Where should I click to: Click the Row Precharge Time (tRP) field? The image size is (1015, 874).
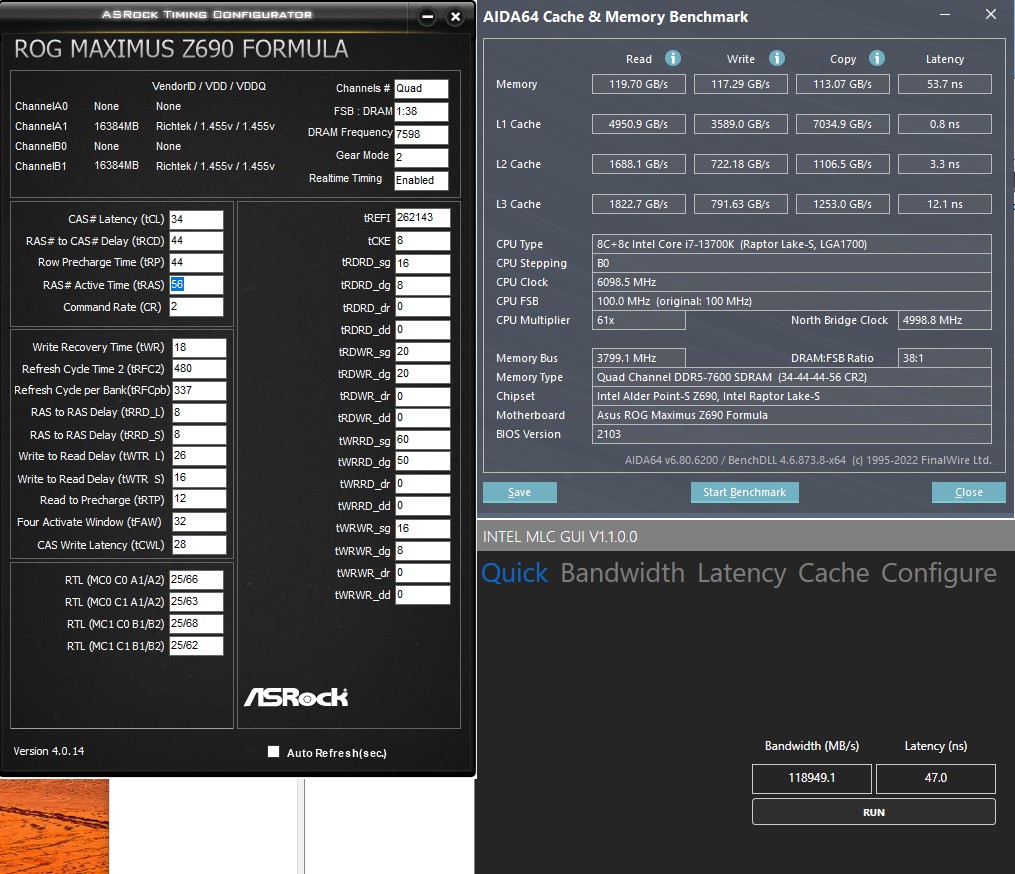[196, 262]
